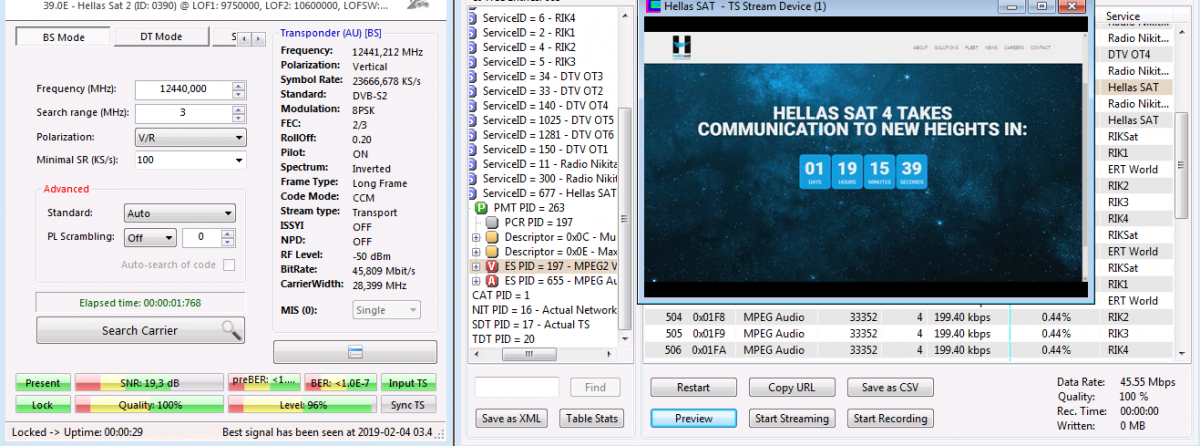Click the Search Carrier button
The image size is (1200, 446).
point(140,330)
